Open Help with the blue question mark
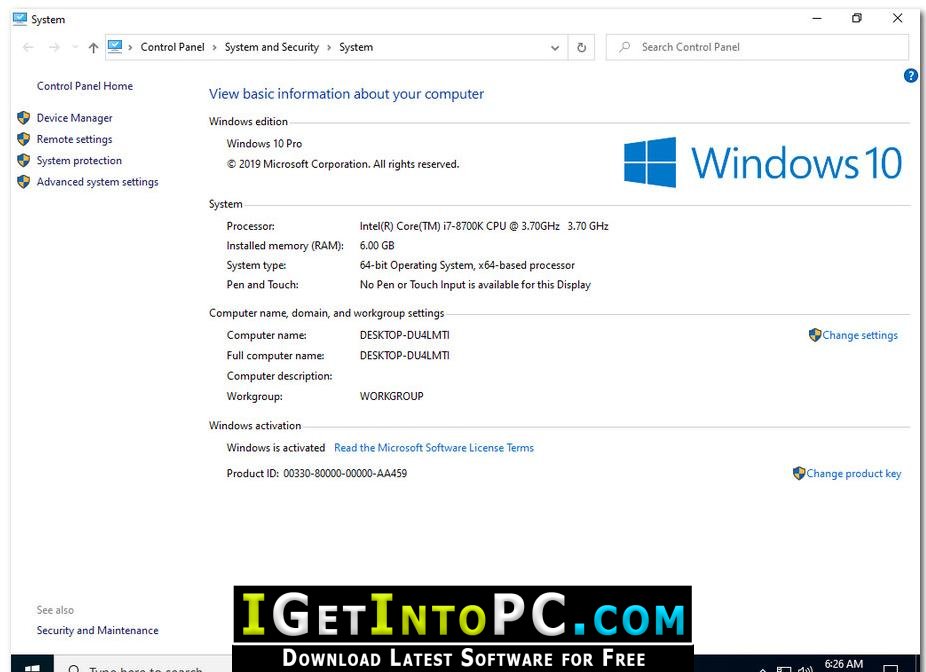The image size is (926, 672). coord(911,76)
